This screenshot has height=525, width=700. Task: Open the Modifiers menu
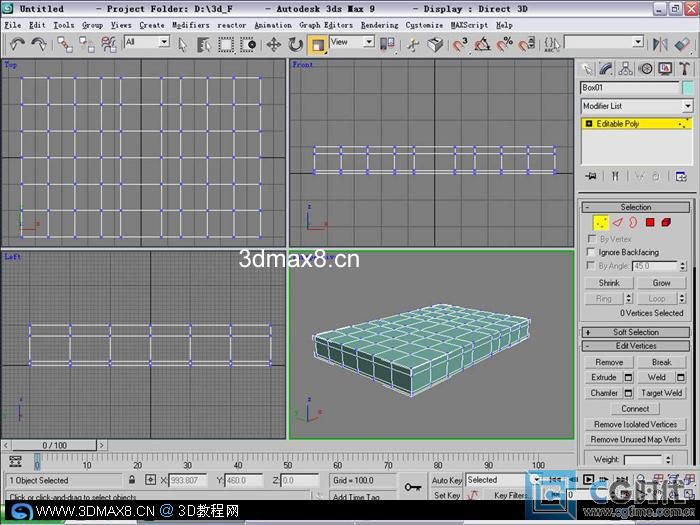[x=191, y=25]
